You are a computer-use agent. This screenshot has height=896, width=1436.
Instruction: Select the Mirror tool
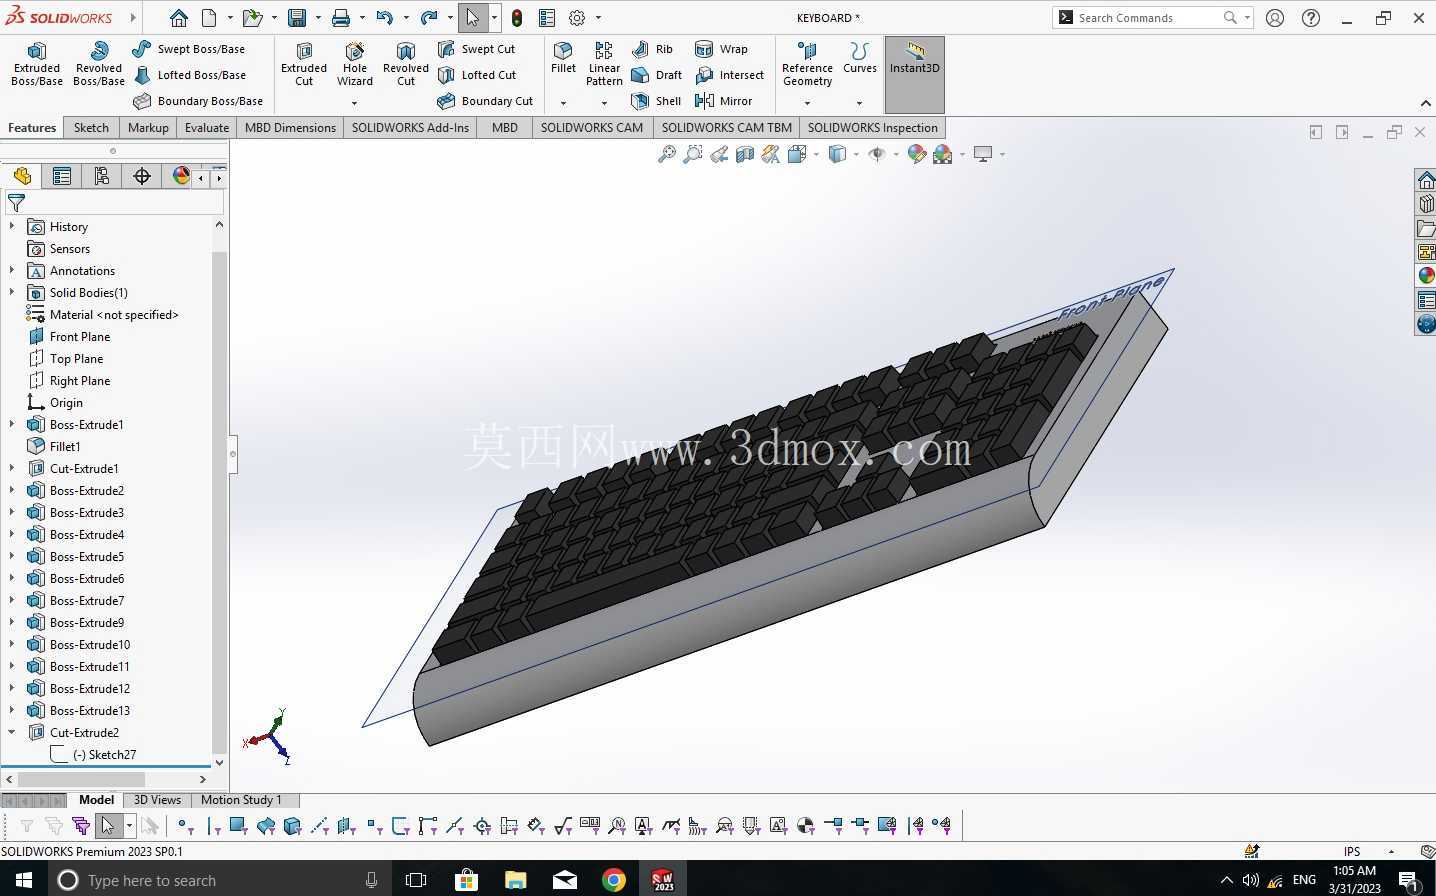point(724,101)
